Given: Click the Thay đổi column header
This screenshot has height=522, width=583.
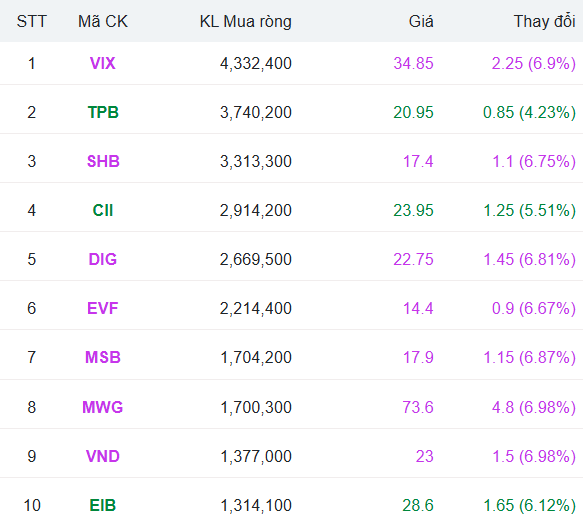Looking at the screenshot, I should (x=545, y=21).
